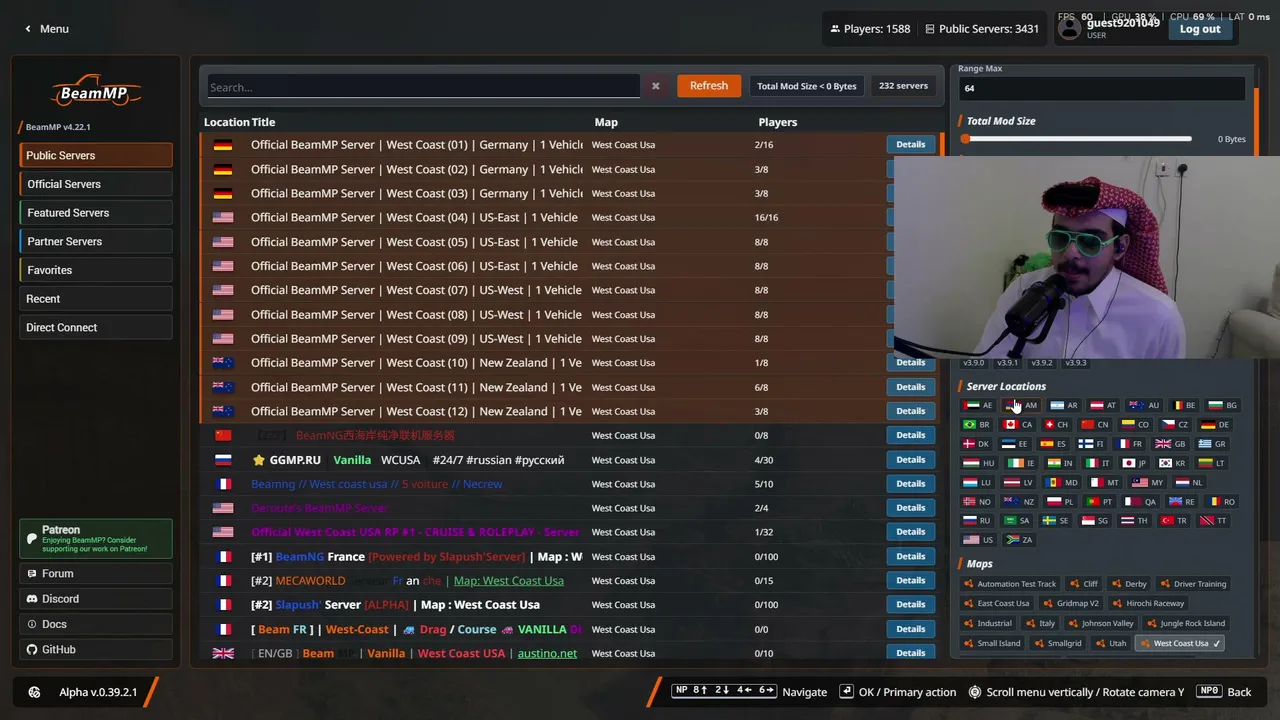Toggle the AM server location filter
The width and height of the screenshot is (1280, 720).
(1021, 406)
